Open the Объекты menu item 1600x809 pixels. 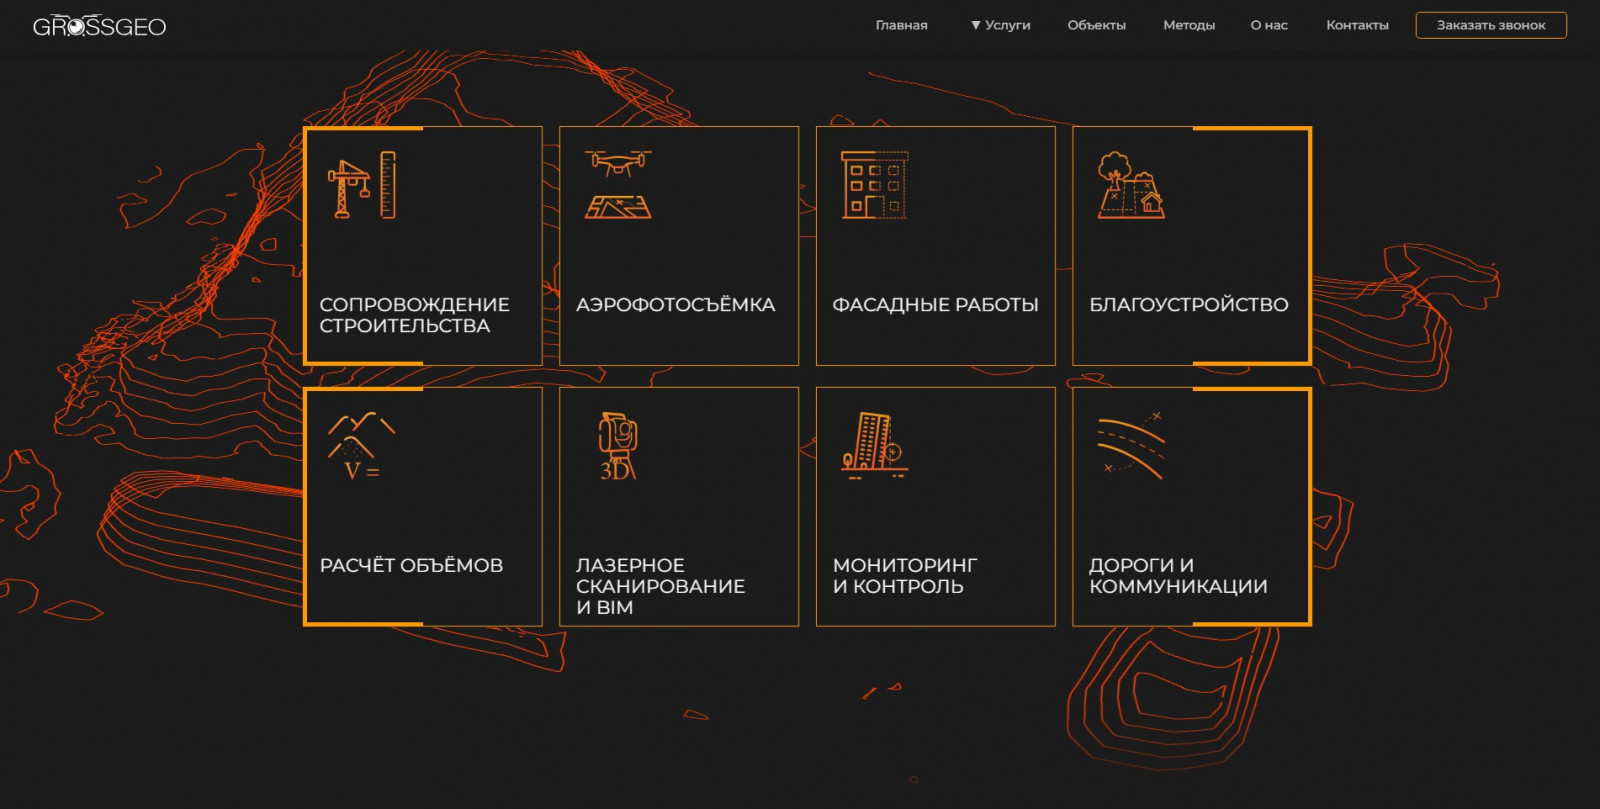point(1096,25)
